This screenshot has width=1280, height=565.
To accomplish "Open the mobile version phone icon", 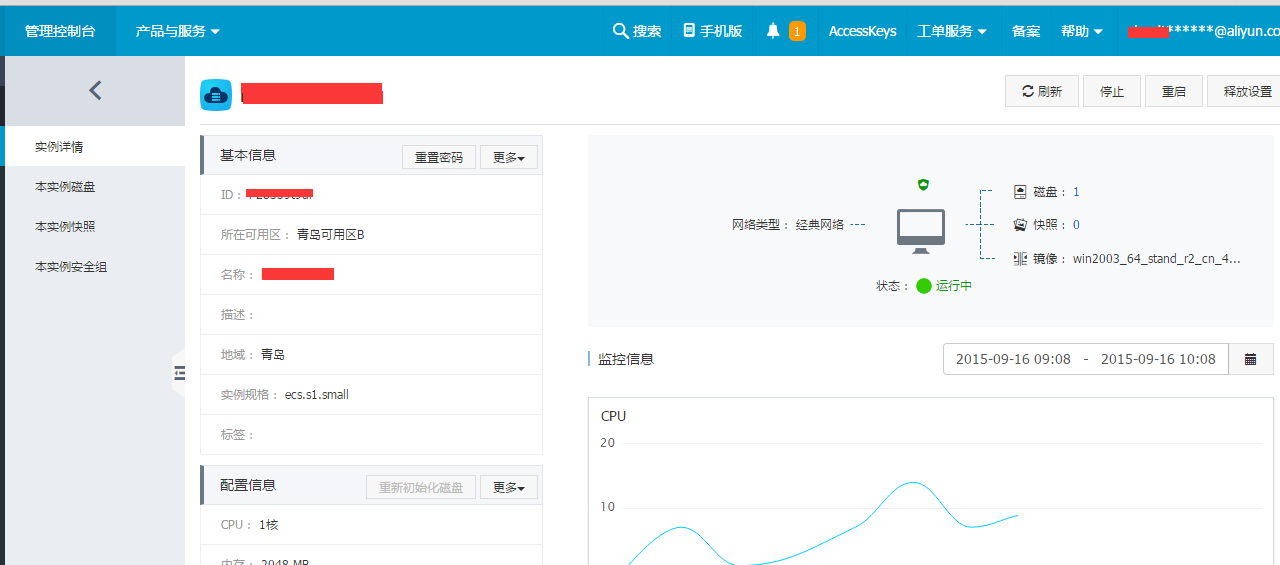I will click(x=689, y=31).
